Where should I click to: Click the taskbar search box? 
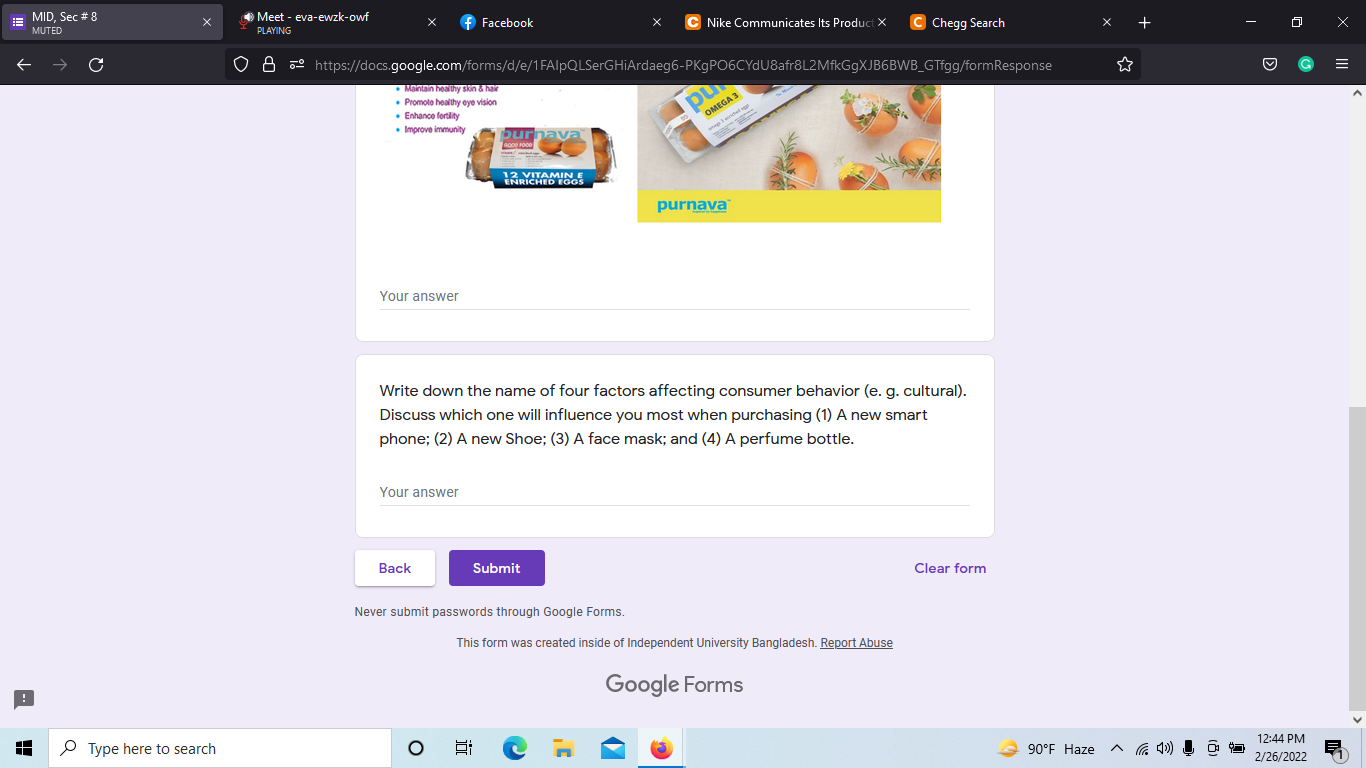click(x=220, y=748)
